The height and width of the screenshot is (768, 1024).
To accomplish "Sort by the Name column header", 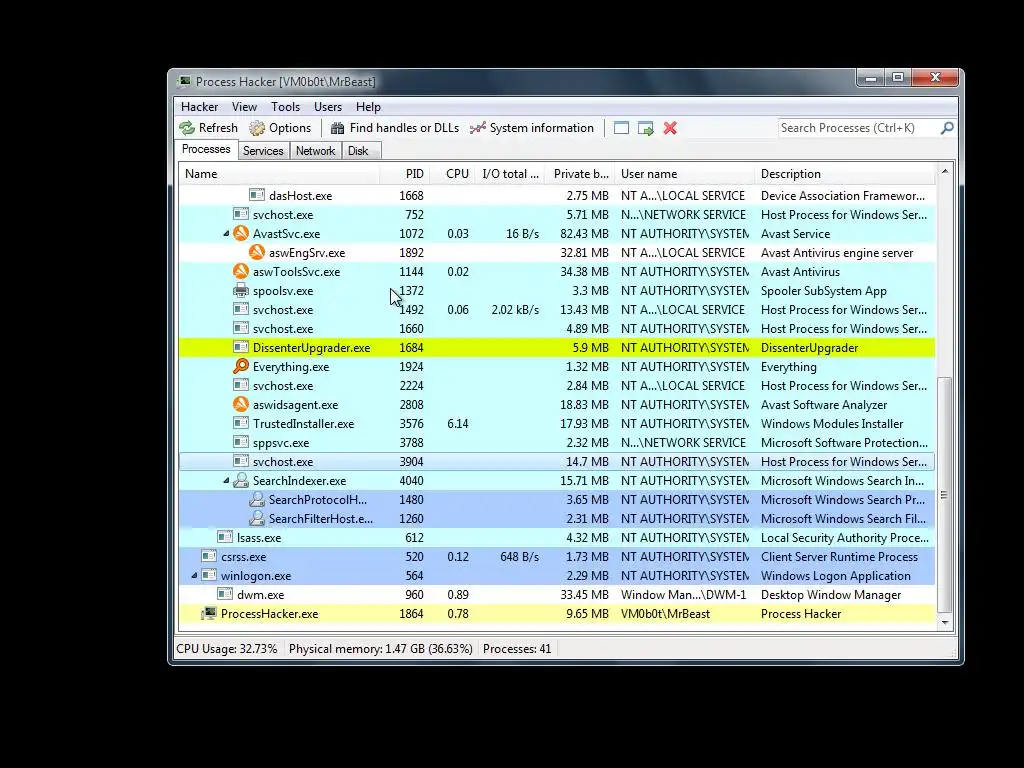I will pyautogui.click(x=279, y=174).
